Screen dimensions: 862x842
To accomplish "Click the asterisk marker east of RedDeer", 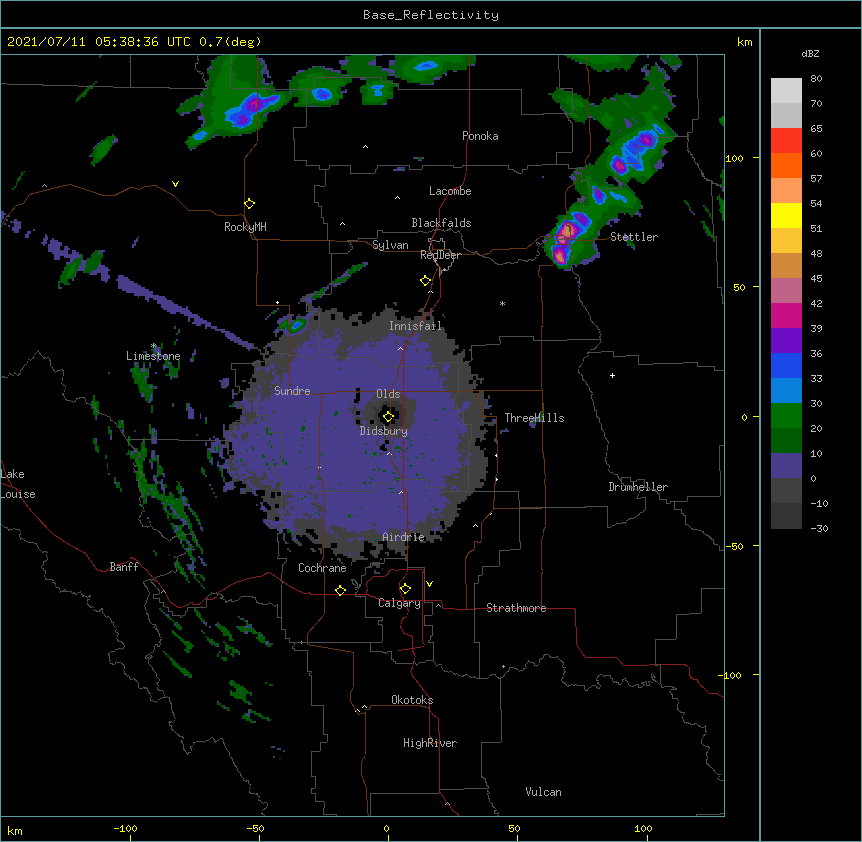I will click(x=502, y=304).
